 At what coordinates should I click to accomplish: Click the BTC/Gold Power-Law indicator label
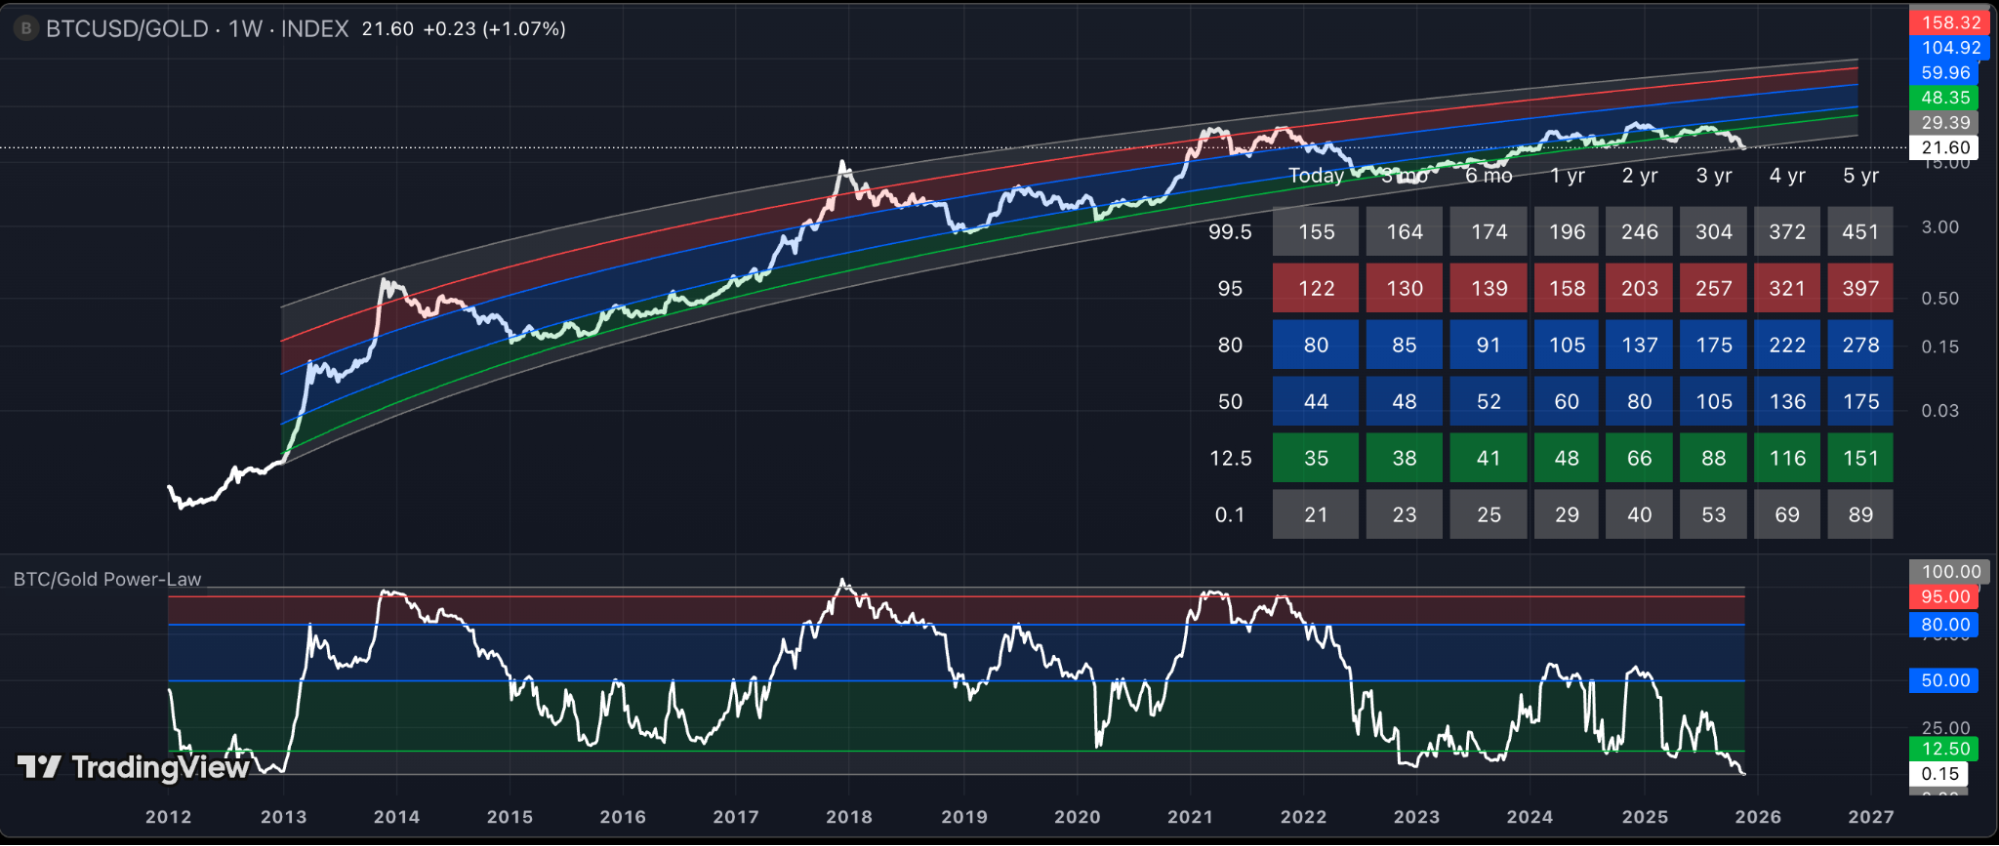107,579
